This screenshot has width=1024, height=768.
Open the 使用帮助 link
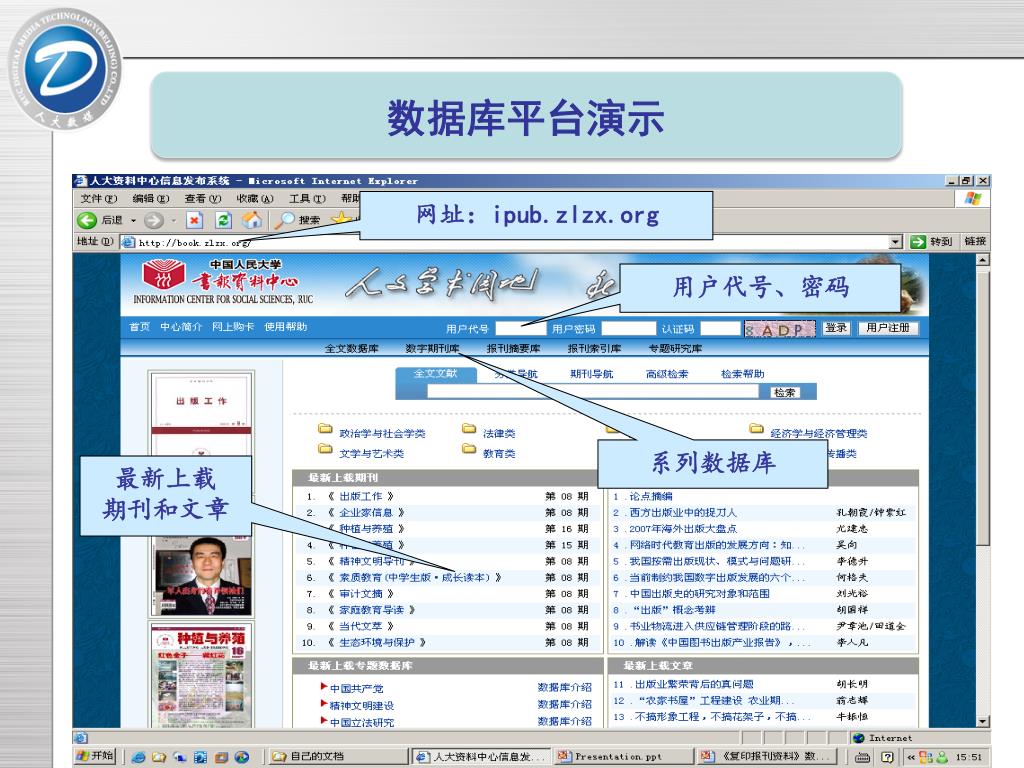285,327
